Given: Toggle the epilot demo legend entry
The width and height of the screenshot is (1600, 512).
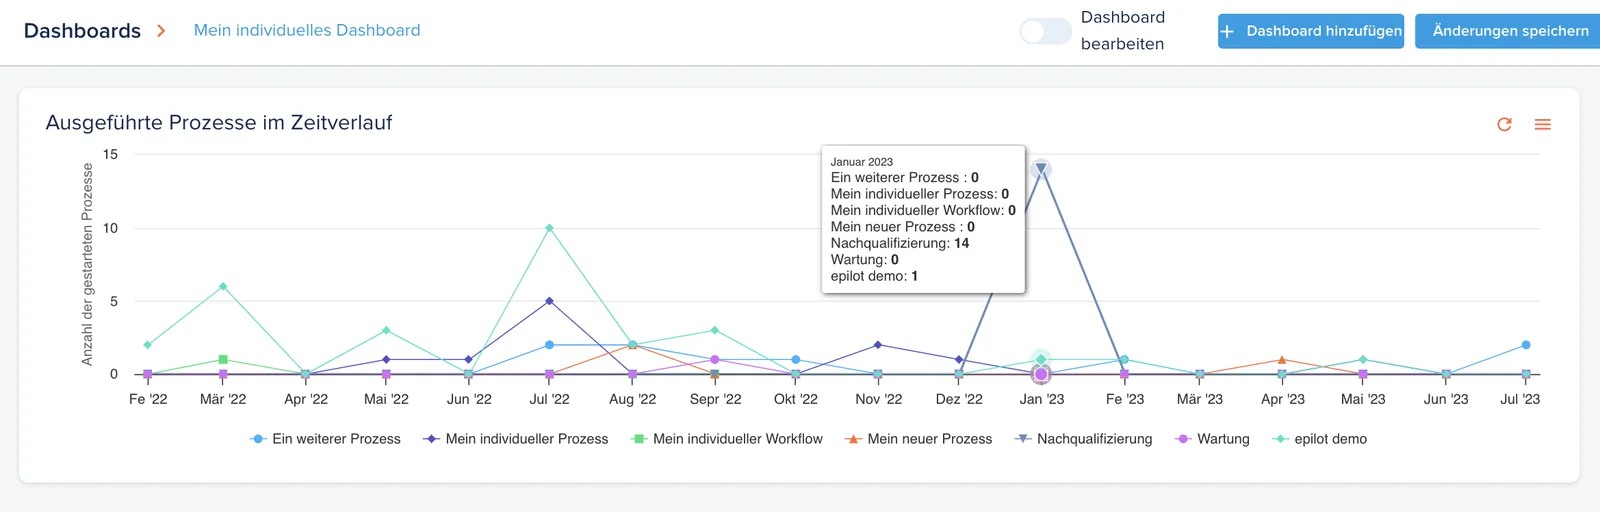Looking at the screenshot, I should 1319,439.
